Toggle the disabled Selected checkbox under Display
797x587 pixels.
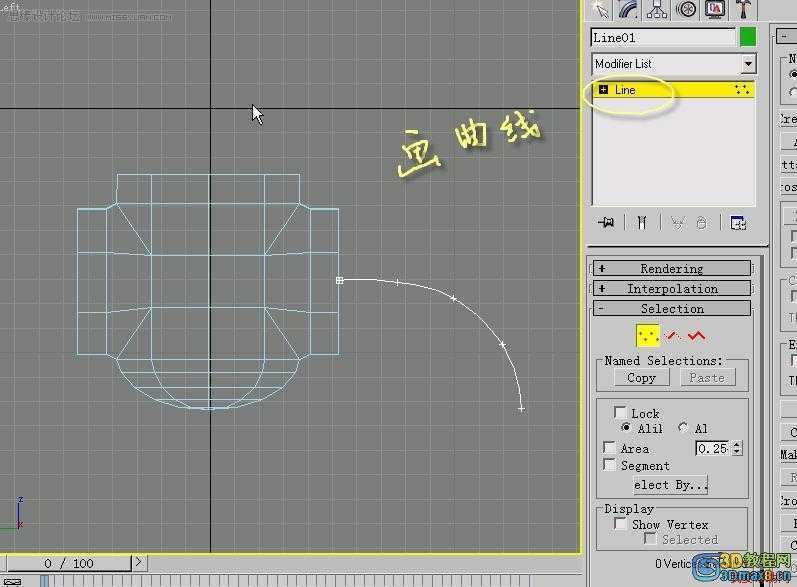point(650,539)
